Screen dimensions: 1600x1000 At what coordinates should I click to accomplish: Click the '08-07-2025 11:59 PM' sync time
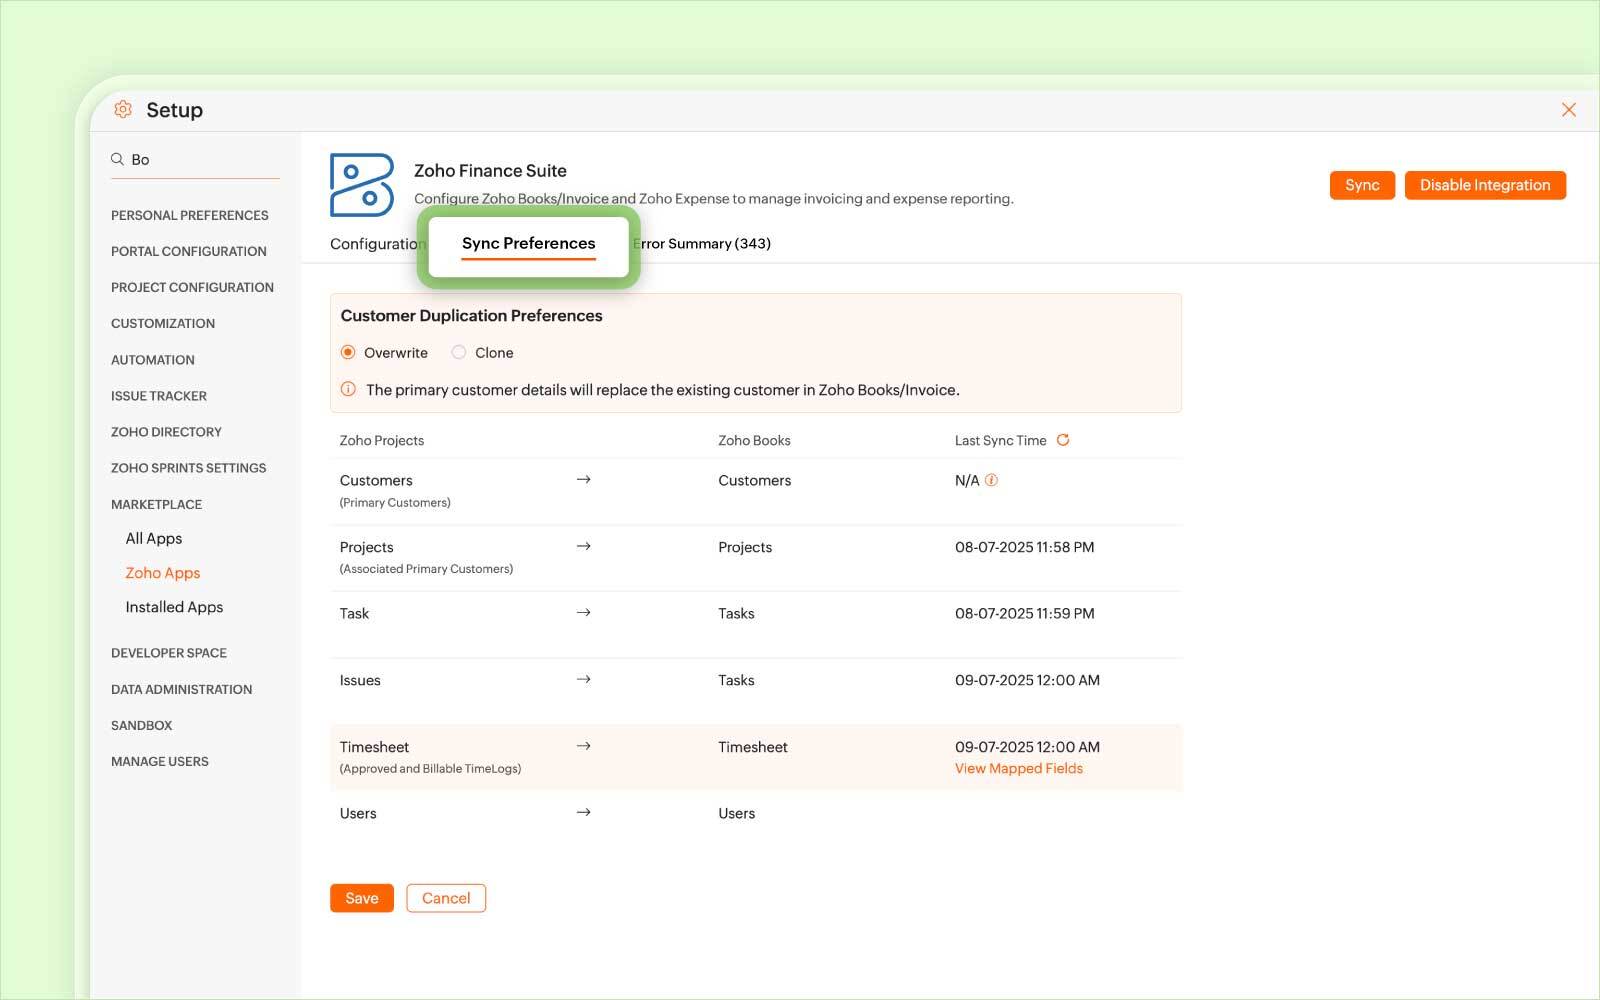1025,613
